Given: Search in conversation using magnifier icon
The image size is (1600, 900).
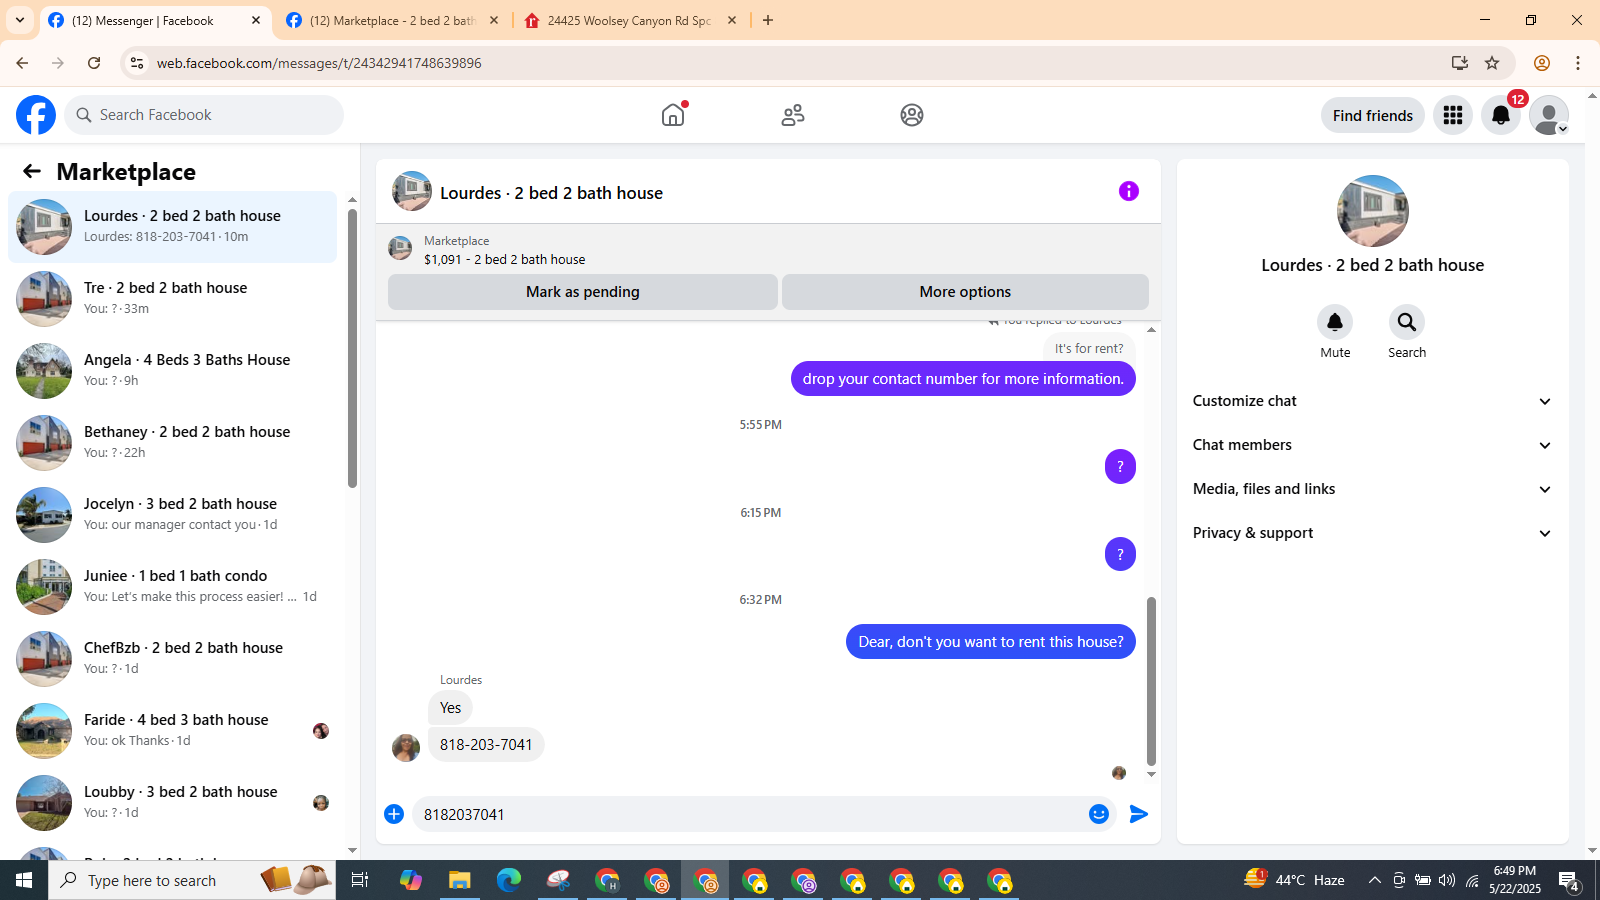Looking at the screenshot, I should pos(1407,322).
